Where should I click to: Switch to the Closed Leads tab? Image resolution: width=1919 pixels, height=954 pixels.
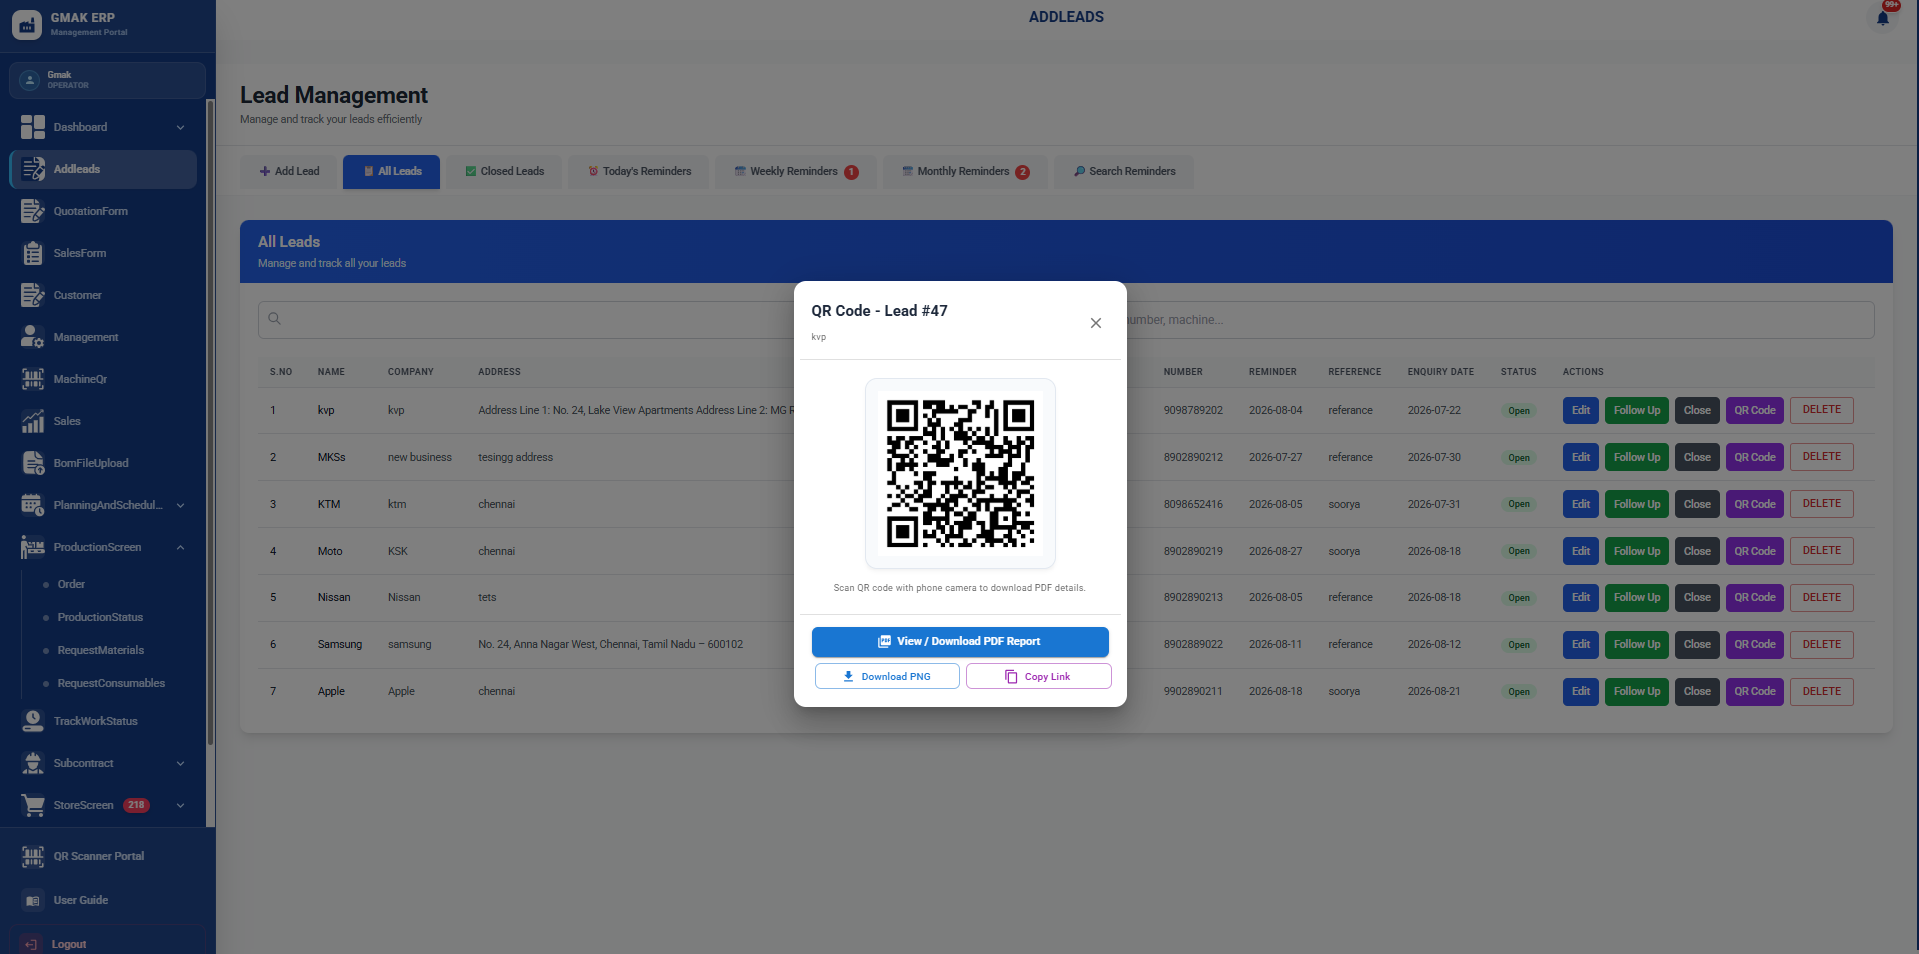pos(504,171)
